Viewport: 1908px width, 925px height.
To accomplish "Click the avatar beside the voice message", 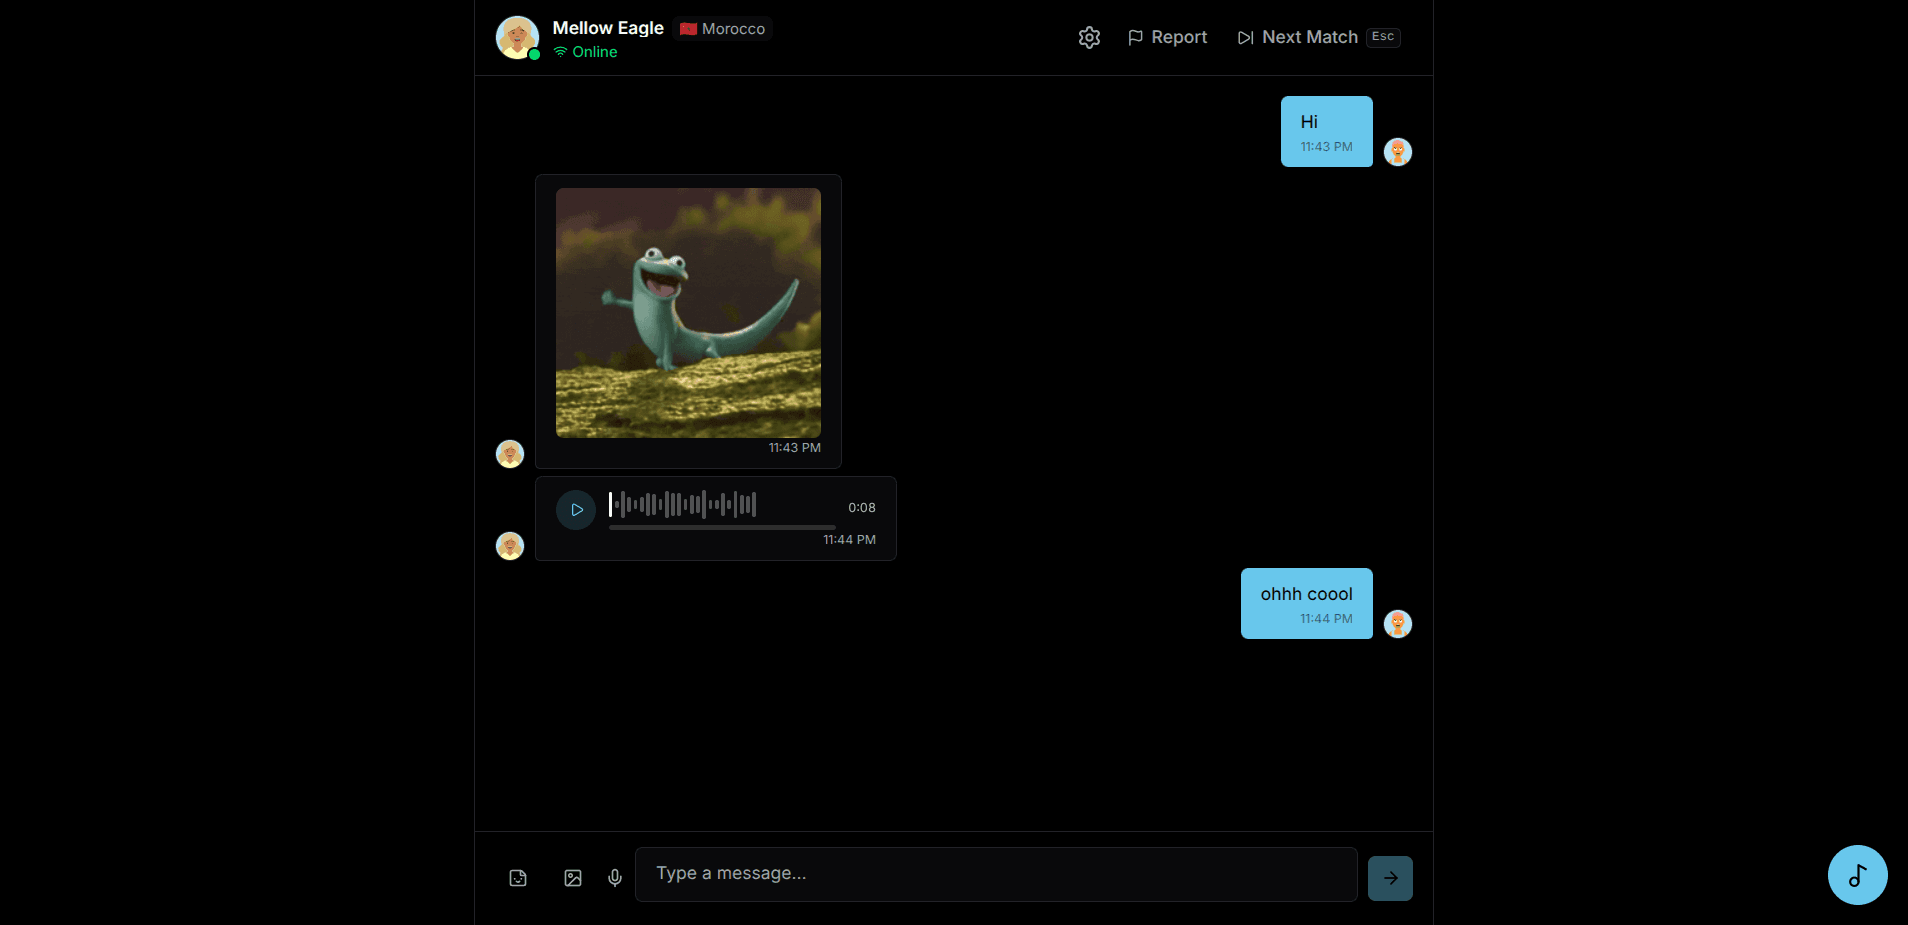I will point(510,546).
